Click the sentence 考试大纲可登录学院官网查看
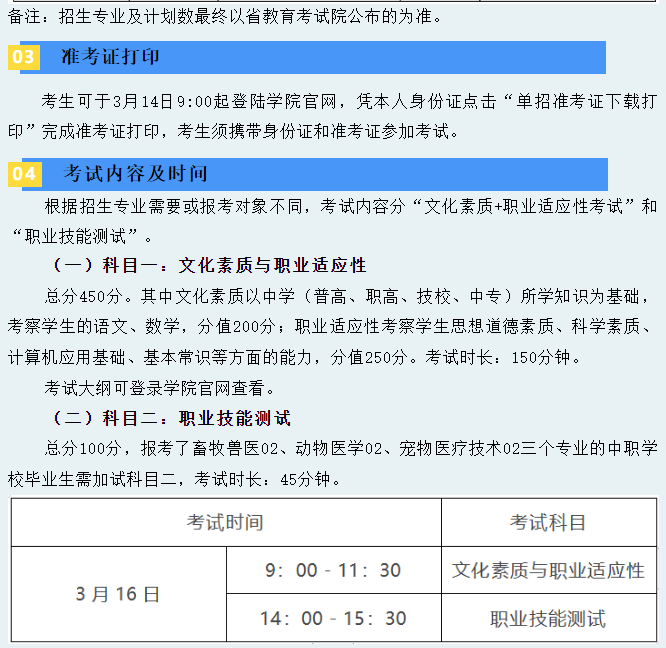Image resolution: width=666 pixels, height=648 pixels. click(x=160, y=388)
